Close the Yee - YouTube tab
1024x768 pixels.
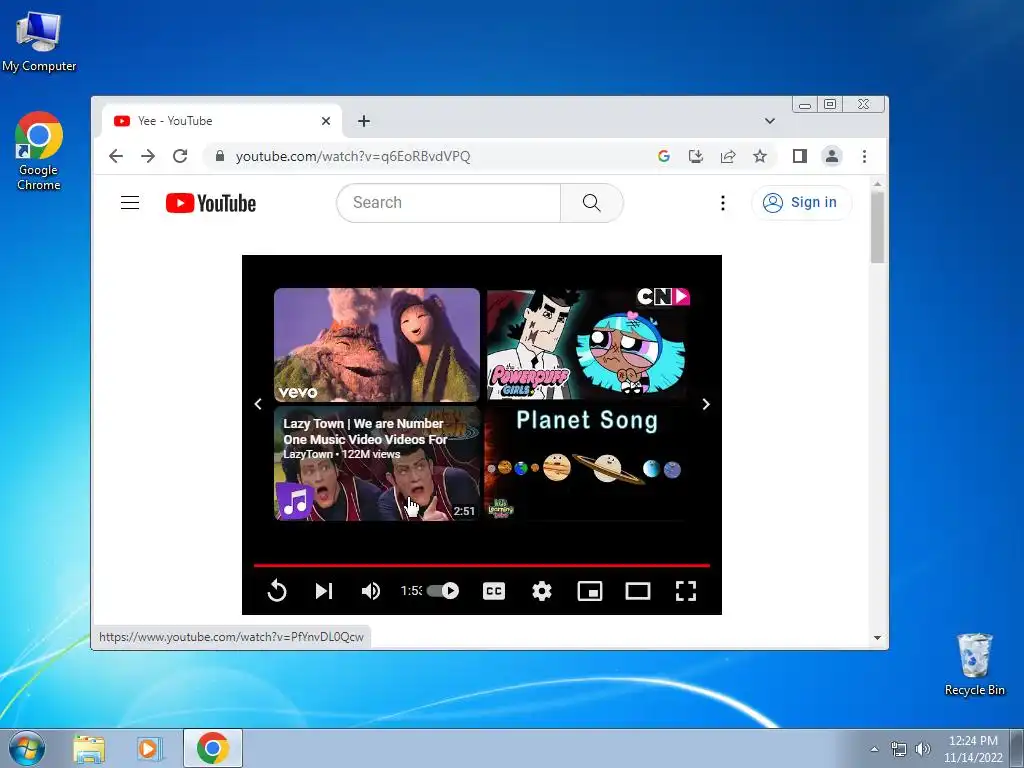pyautogui.click(x=326, y=121)
